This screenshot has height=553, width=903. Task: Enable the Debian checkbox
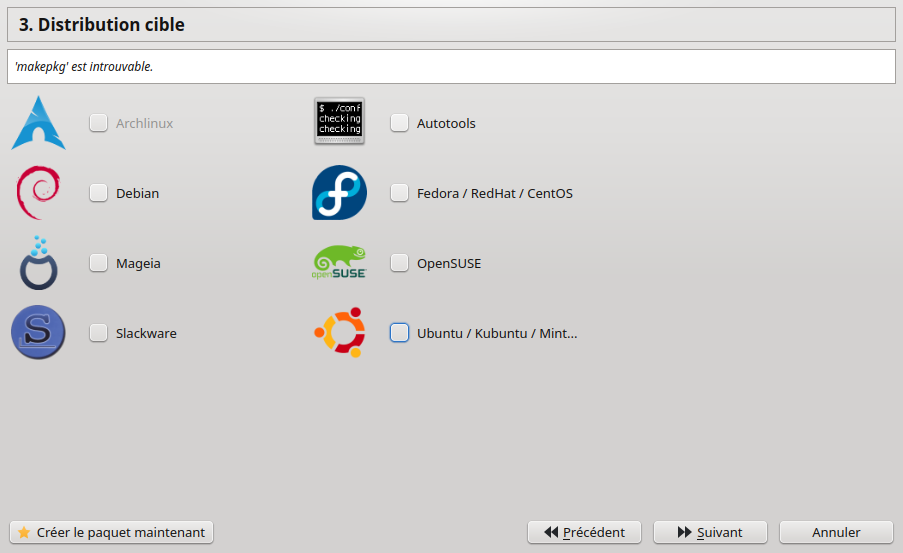pyautogui.click(x=98, y=192)
